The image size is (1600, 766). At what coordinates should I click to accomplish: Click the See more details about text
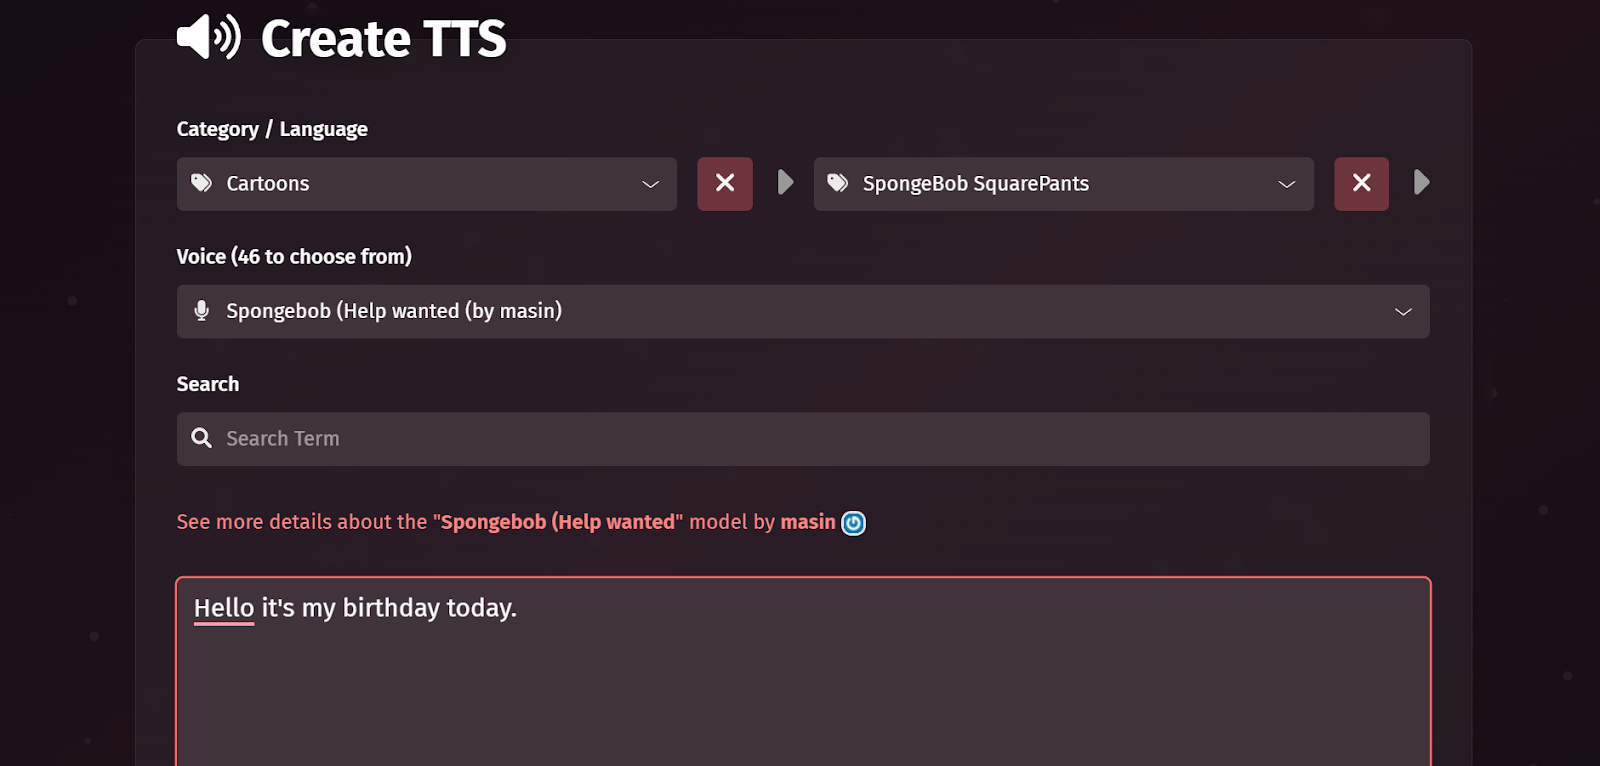pos(301,522)
